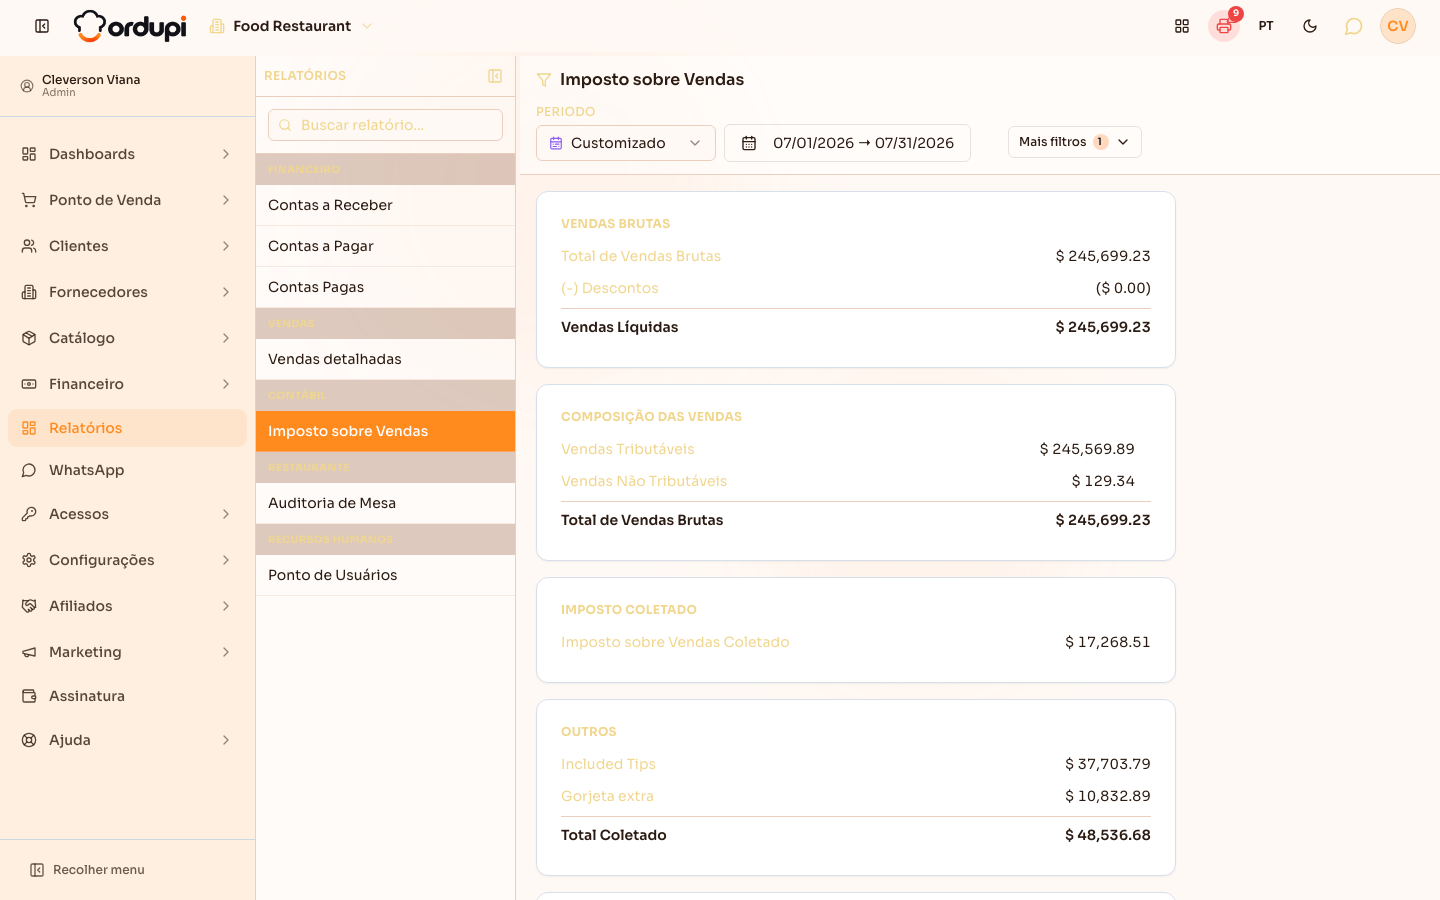Open Food Restaurant store selector dropdown
1440x900 pixels.
[291, 26]
